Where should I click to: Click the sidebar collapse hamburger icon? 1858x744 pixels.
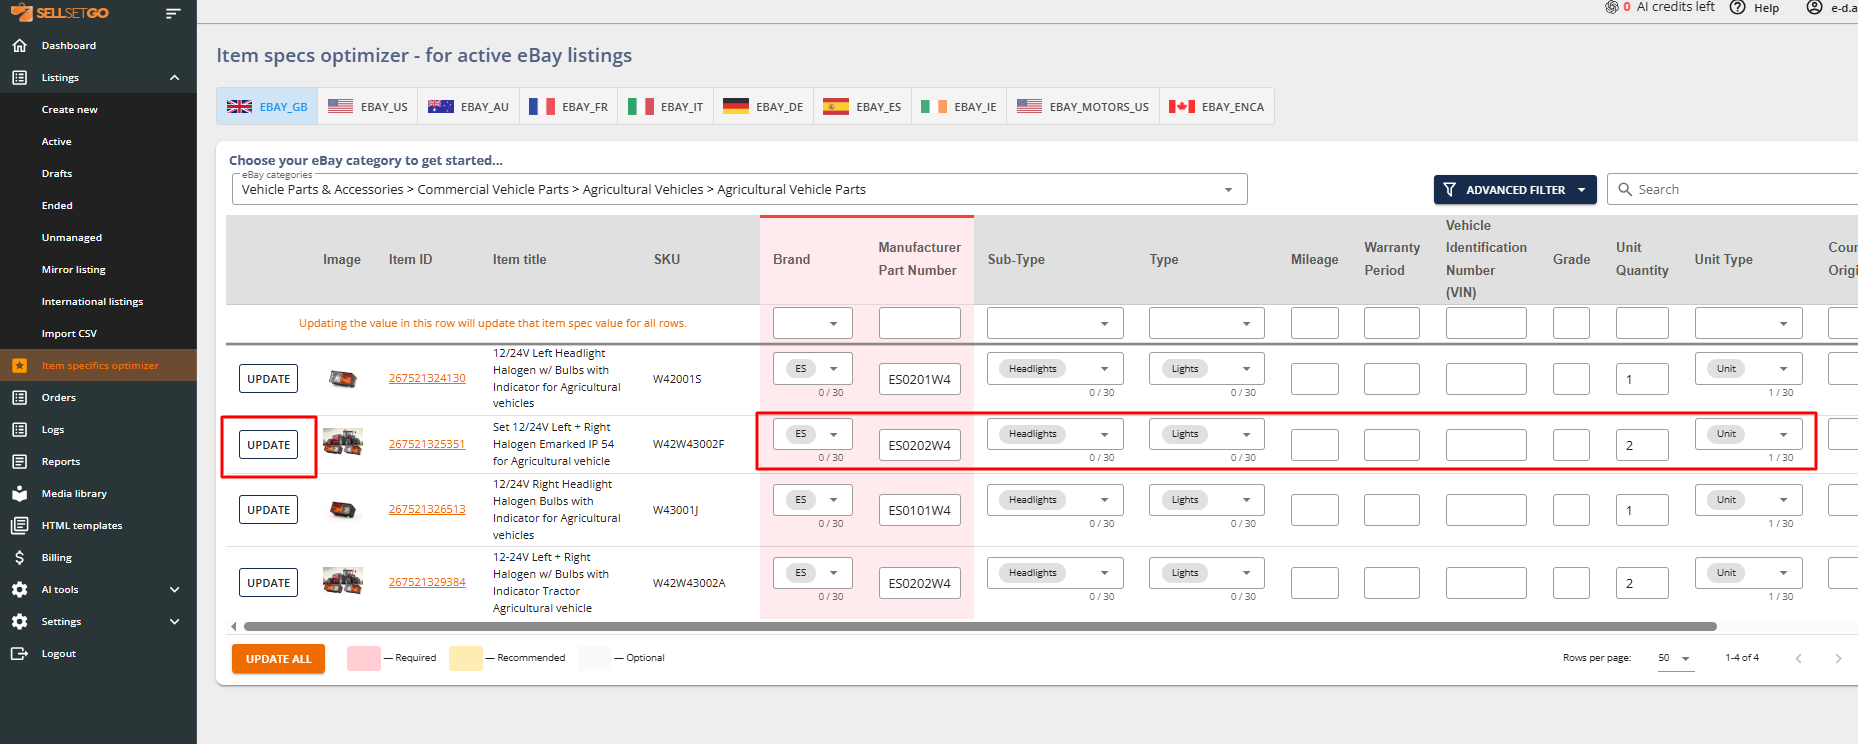pyautogui.click(x=173, y=14)
